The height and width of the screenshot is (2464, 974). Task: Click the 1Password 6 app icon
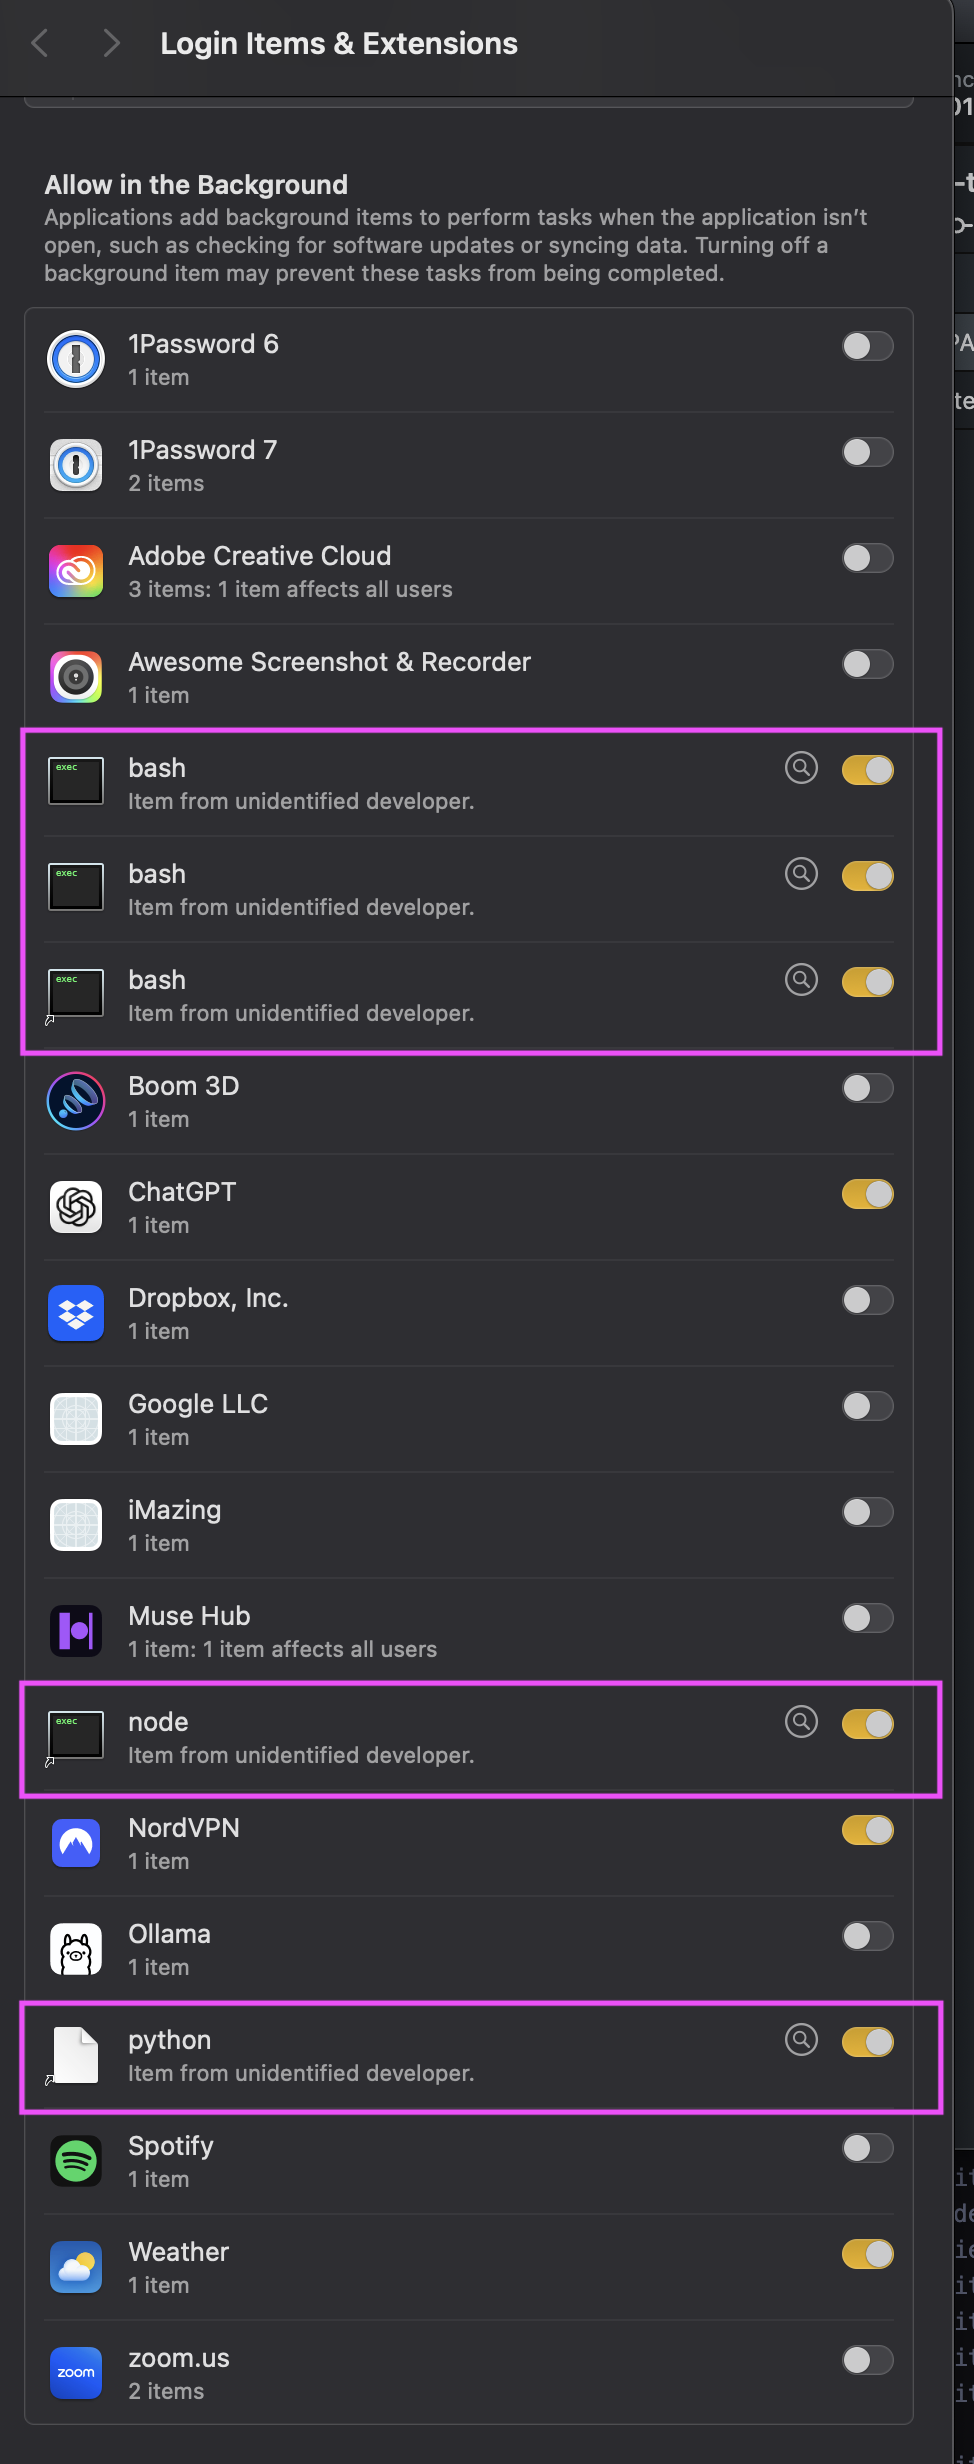76,359
